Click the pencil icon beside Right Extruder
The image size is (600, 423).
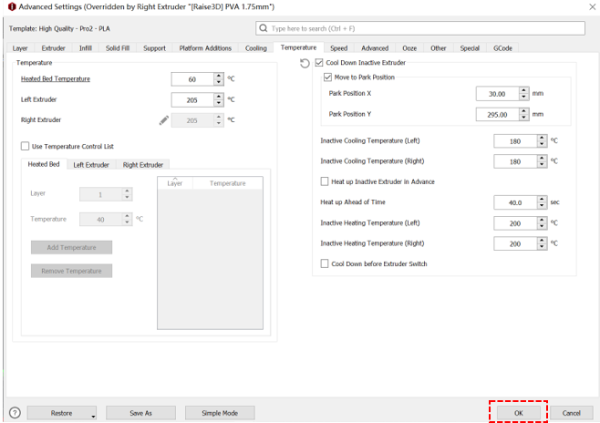click(x=164, y=120)
